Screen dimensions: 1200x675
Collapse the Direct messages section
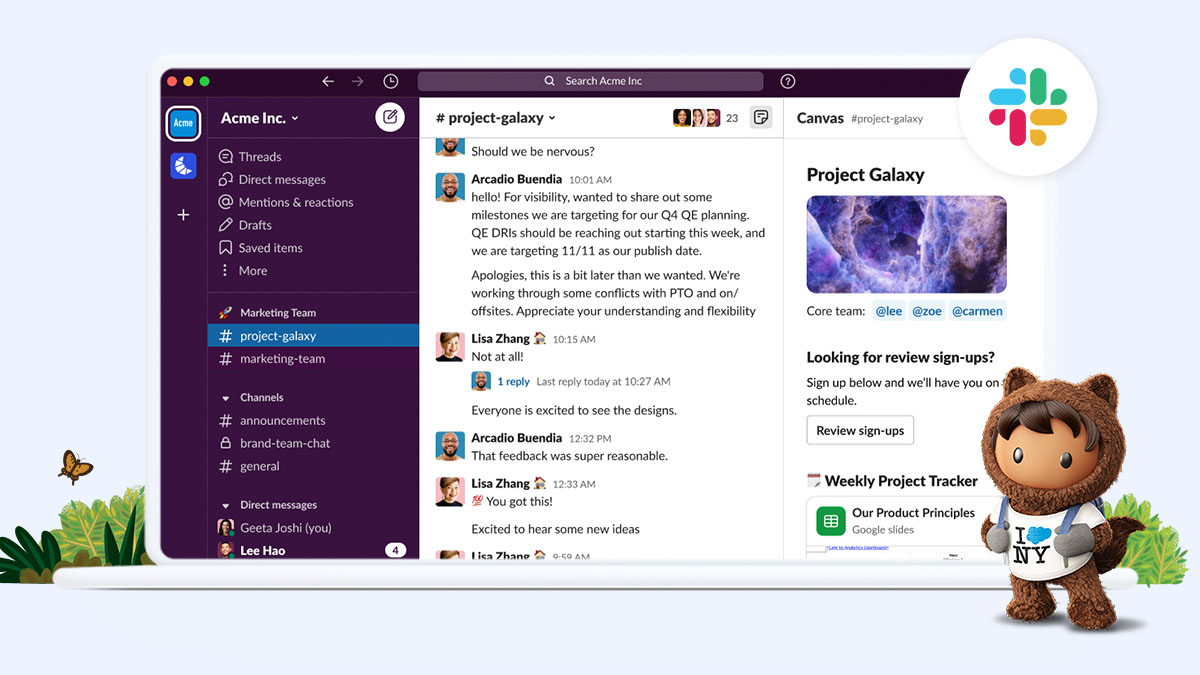[x=227, y=504]
